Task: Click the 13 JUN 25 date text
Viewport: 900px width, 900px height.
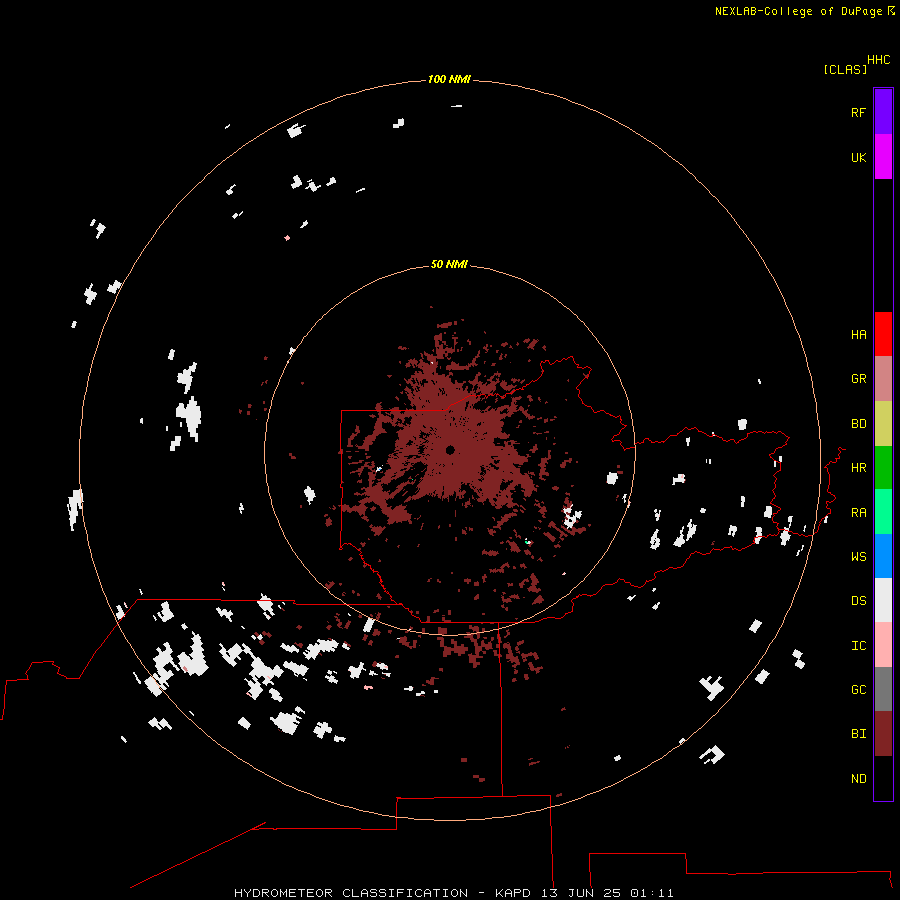Action: click(581, 893)
